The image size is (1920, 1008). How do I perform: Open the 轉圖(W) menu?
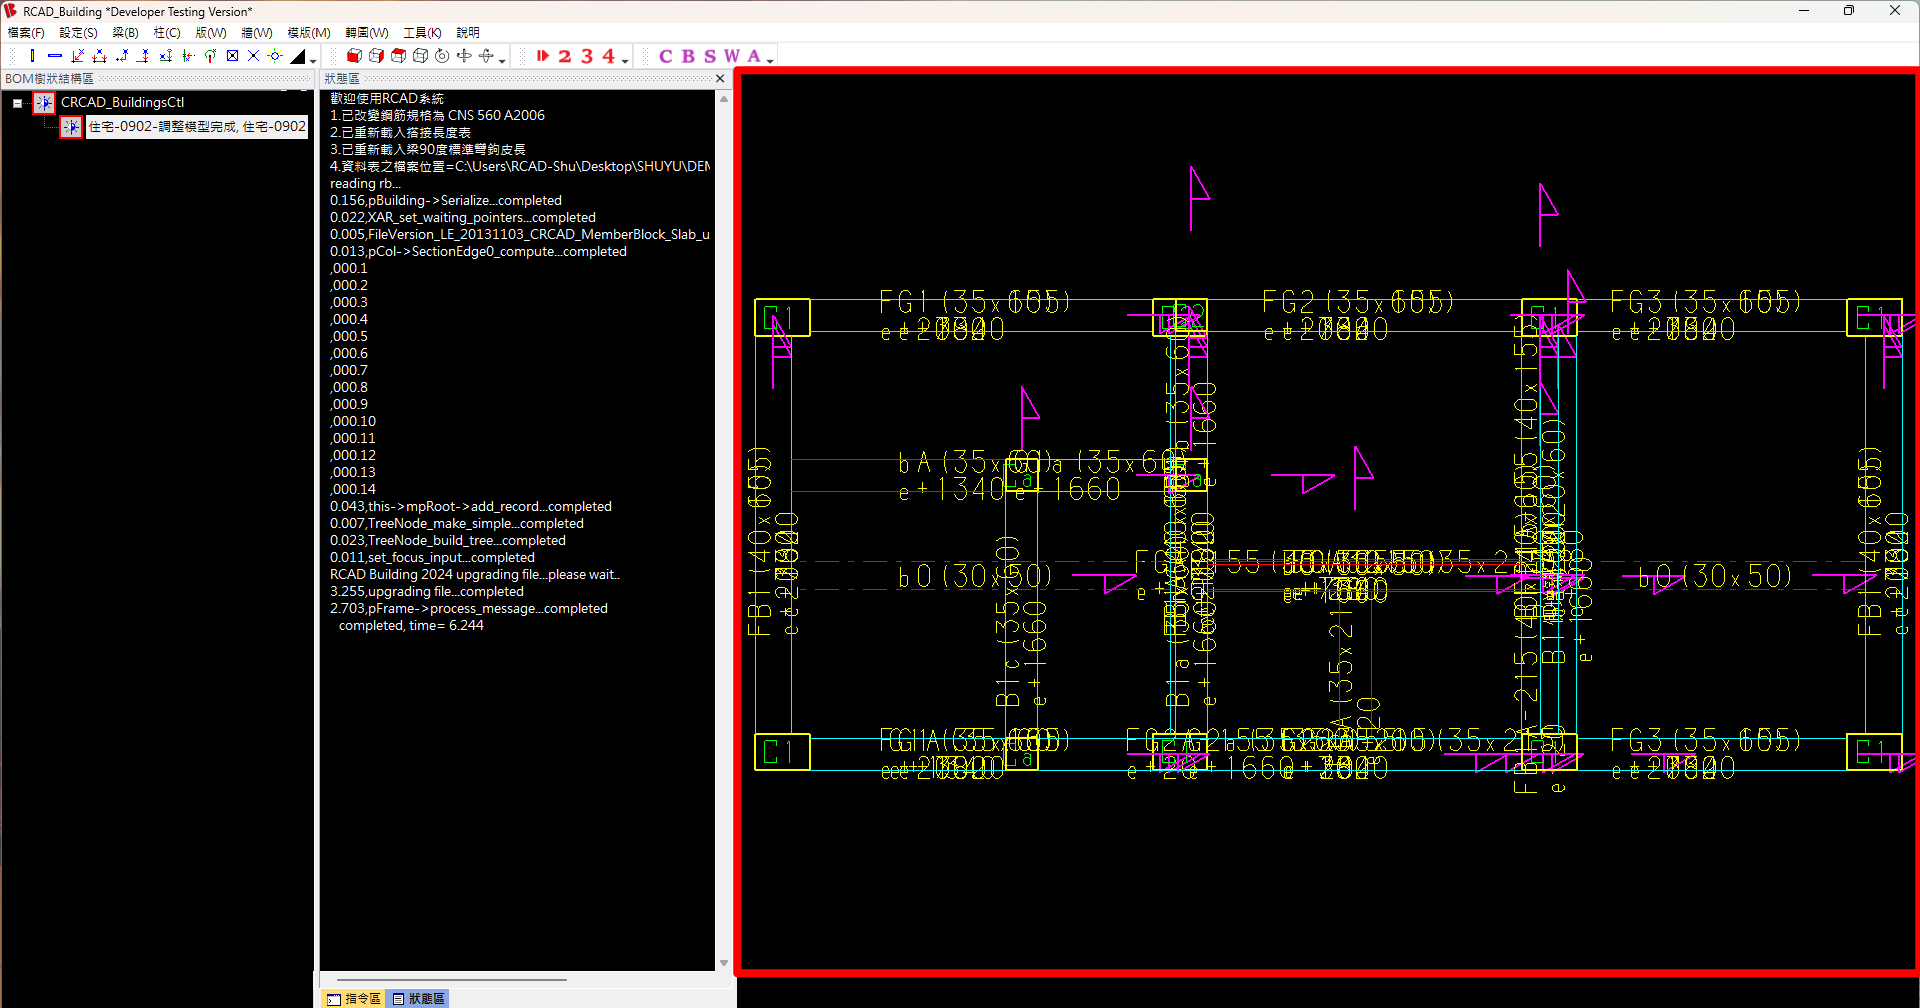pyautogui.click(x=367, y=33)
